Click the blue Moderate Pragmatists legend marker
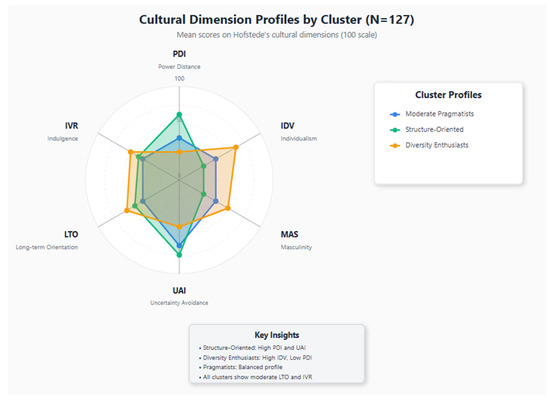Viewport: 550px width, 400px height. [395, 114]
